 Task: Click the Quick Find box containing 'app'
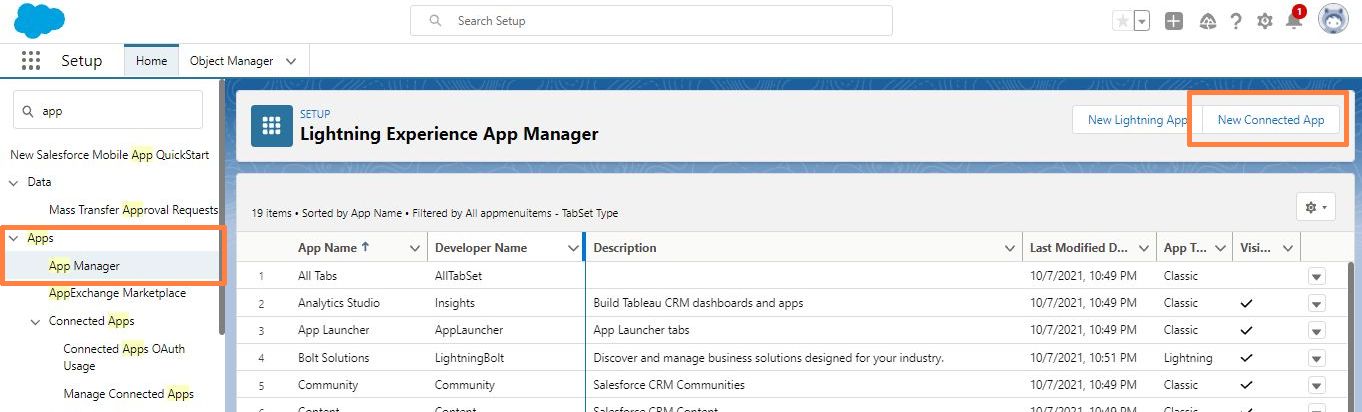tap(108, 112)
